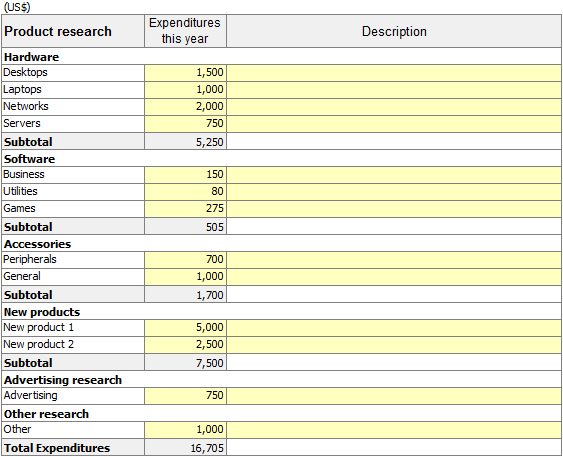563x457 pixels.
Task: Select the Hardware Subtotal value 5,250
Action: point(185,141)
